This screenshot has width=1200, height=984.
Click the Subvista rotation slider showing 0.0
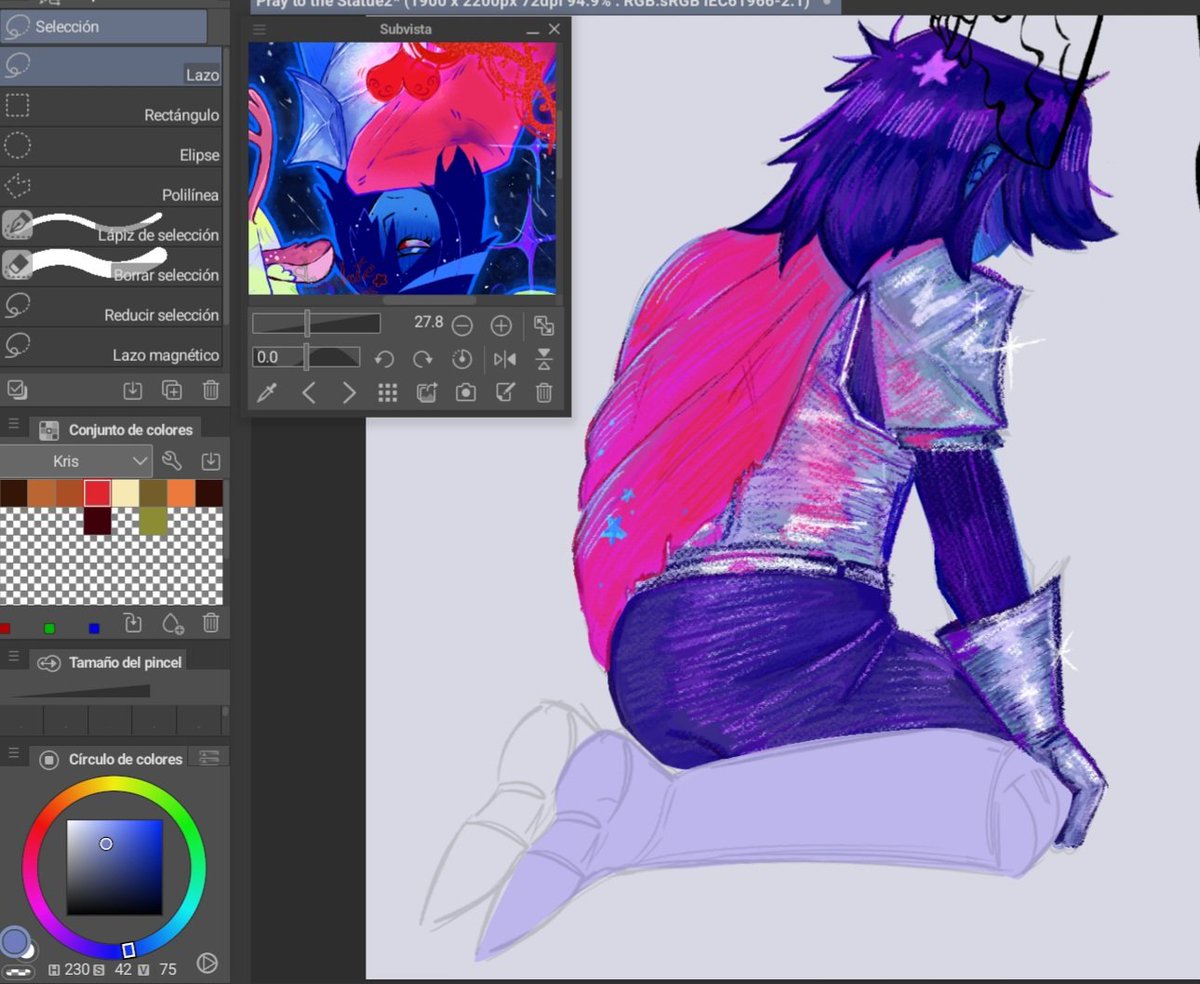point(306,357)
